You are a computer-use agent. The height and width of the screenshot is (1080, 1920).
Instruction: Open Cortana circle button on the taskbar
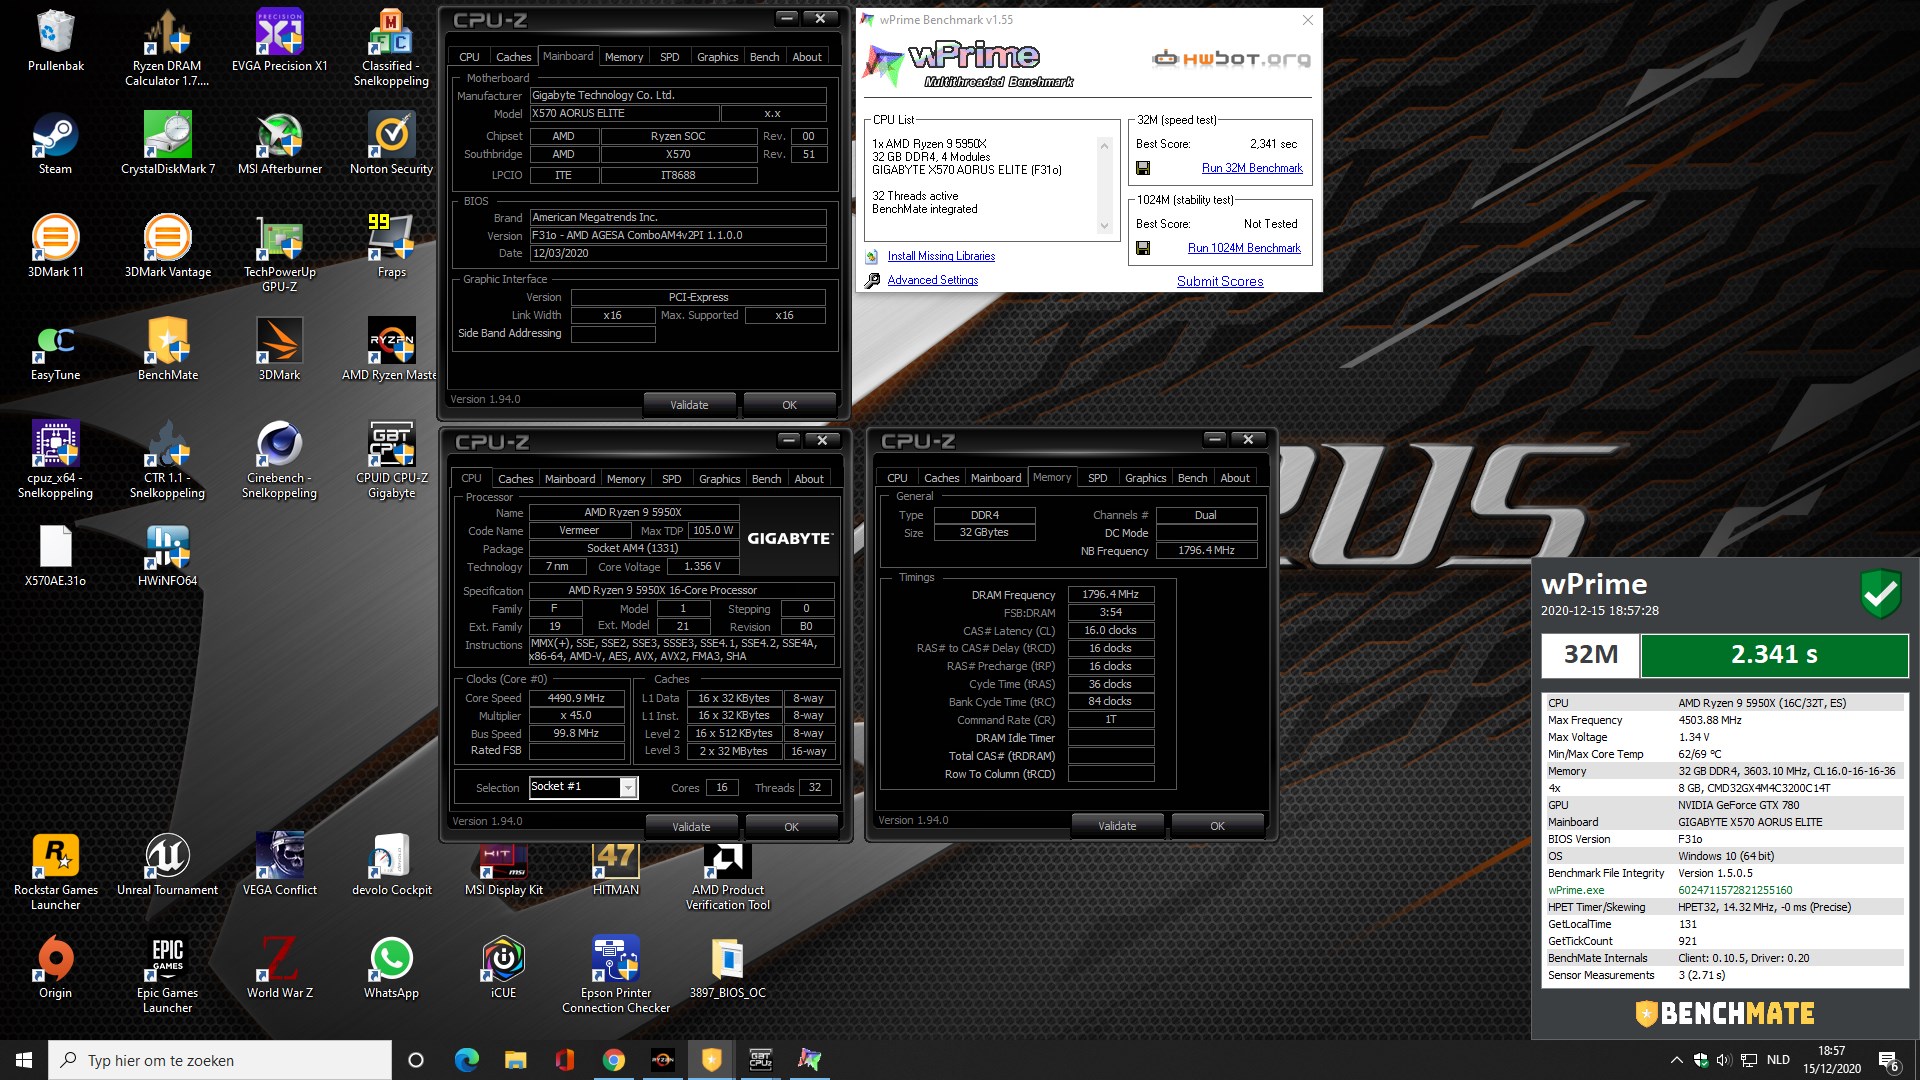[x=416, y=1060]
